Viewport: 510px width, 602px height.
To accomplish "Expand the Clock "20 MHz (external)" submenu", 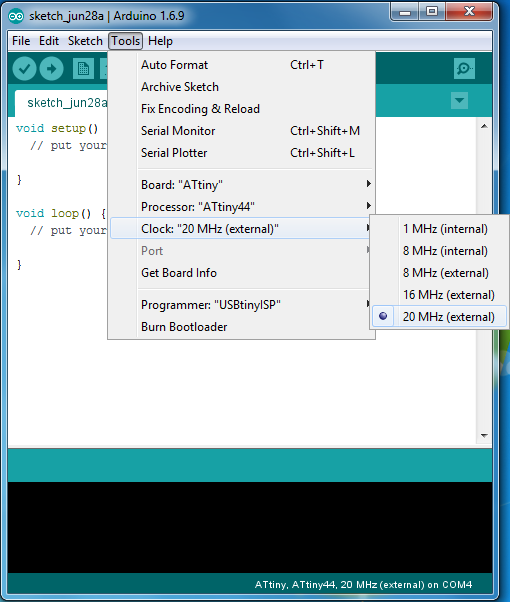I will pyautogui.click(x=241, y=228).
